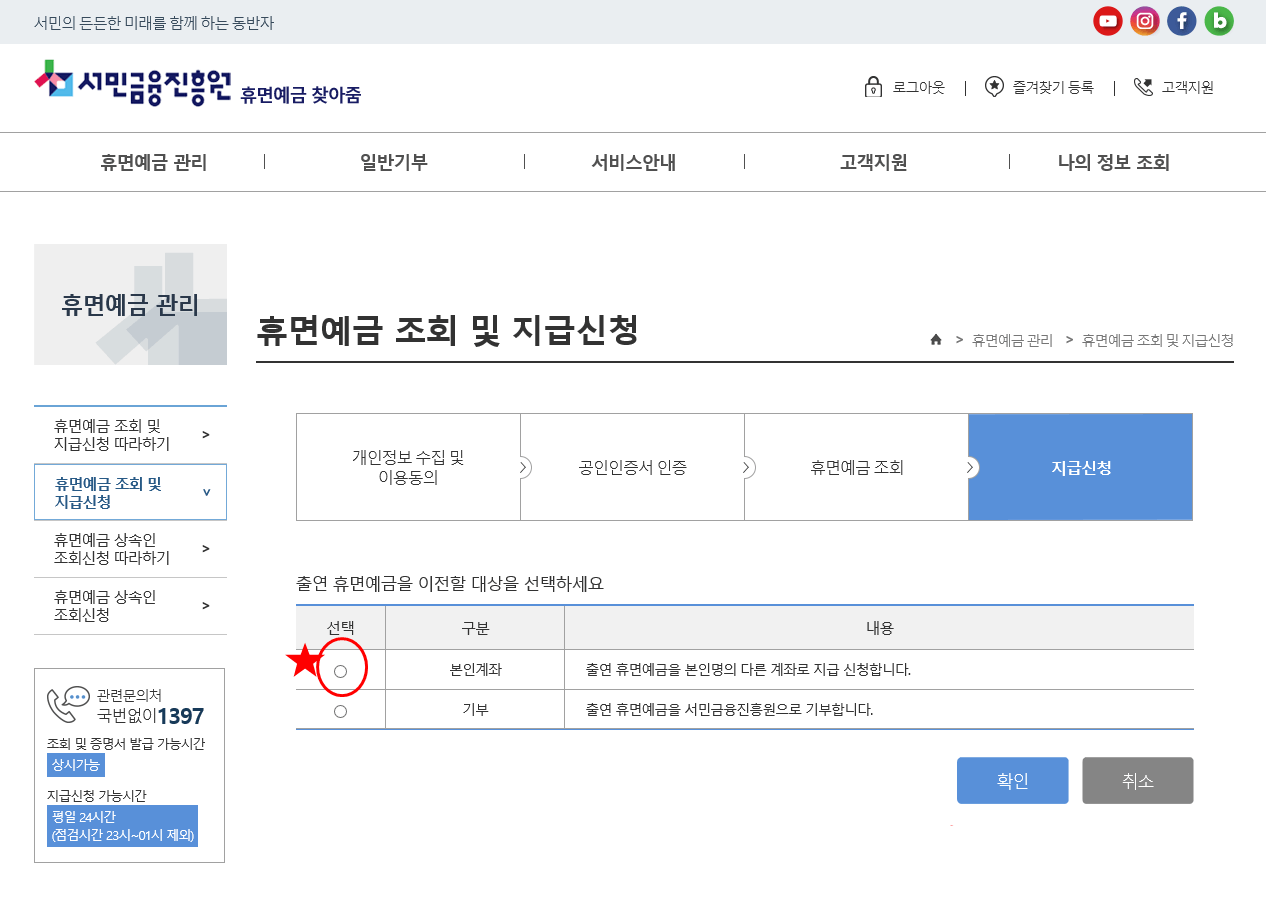Click the star bookmark icon beside 즐겨찾기 등록
This screenshot has height=898, width=1266.
[x=993, y=87]
